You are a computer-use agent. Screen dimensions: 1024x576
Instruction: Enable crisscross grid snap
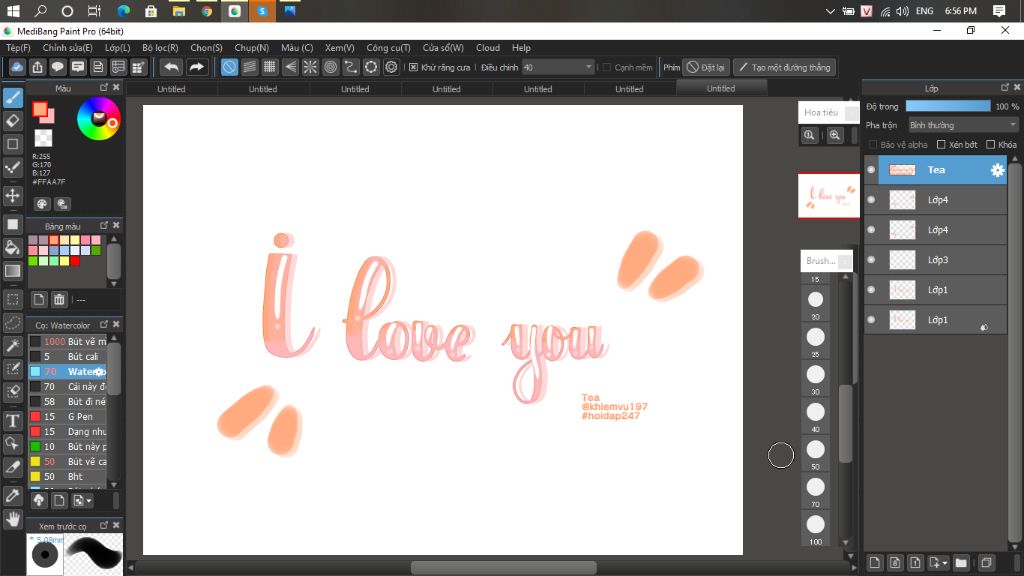point(270,67)
